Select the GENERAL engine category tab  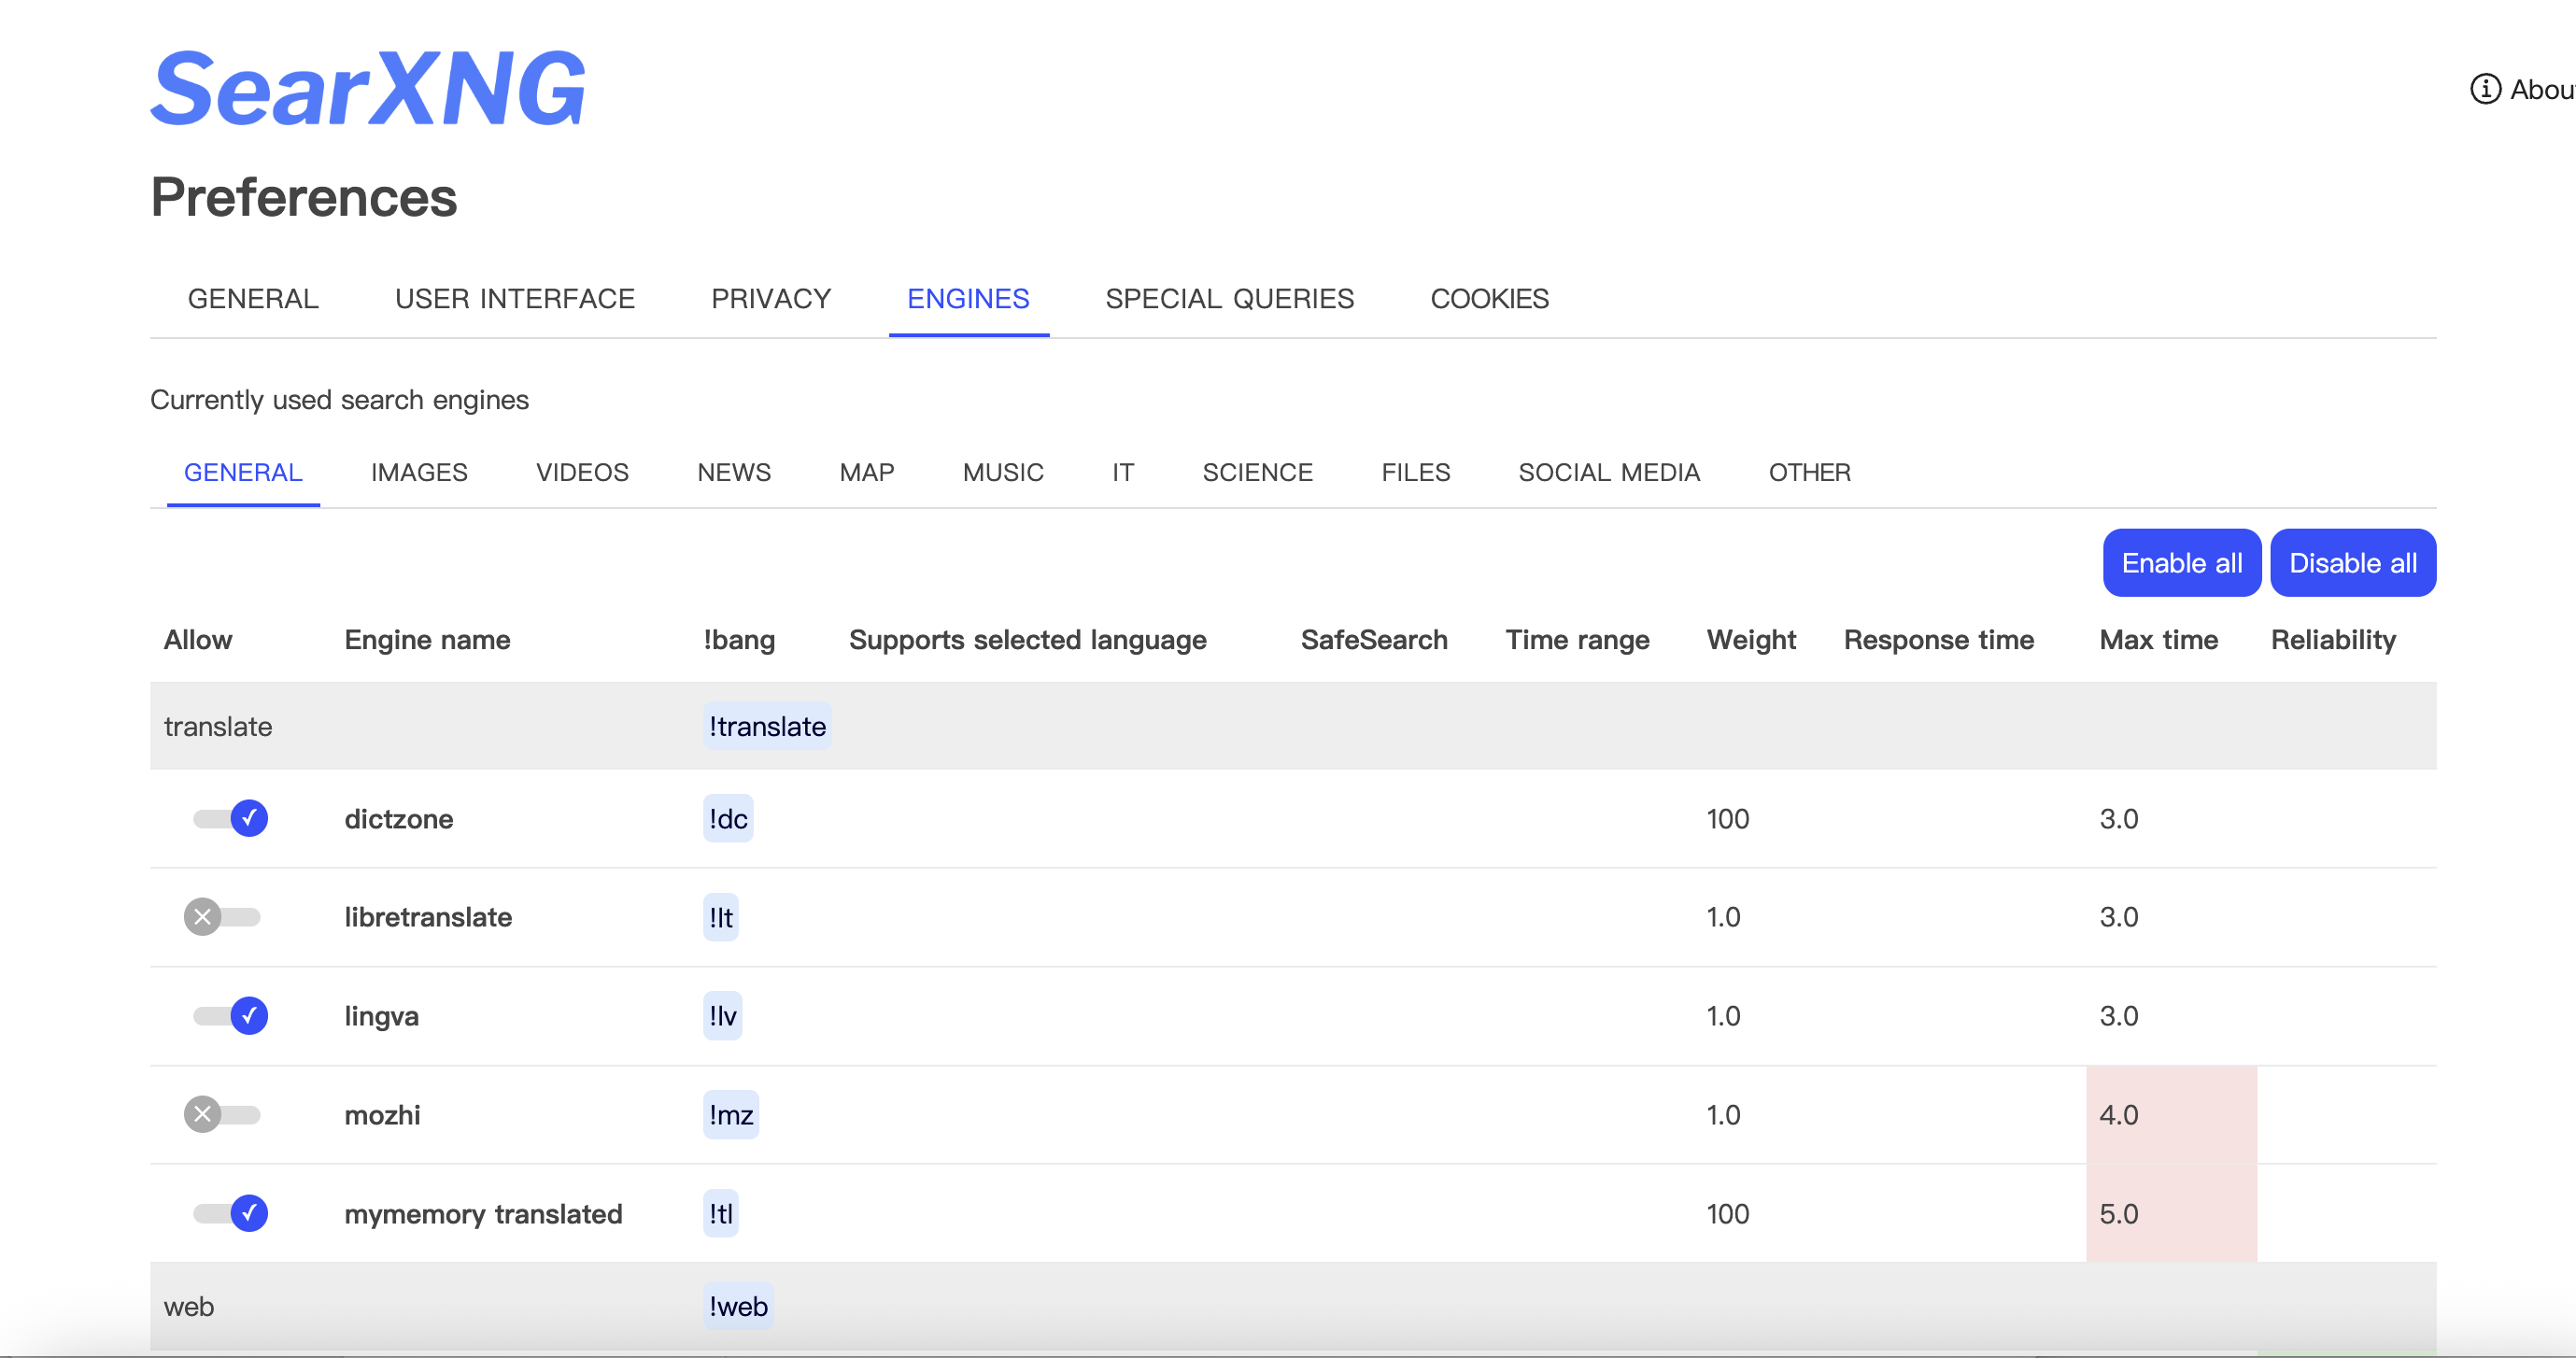(x=243, y=472)
